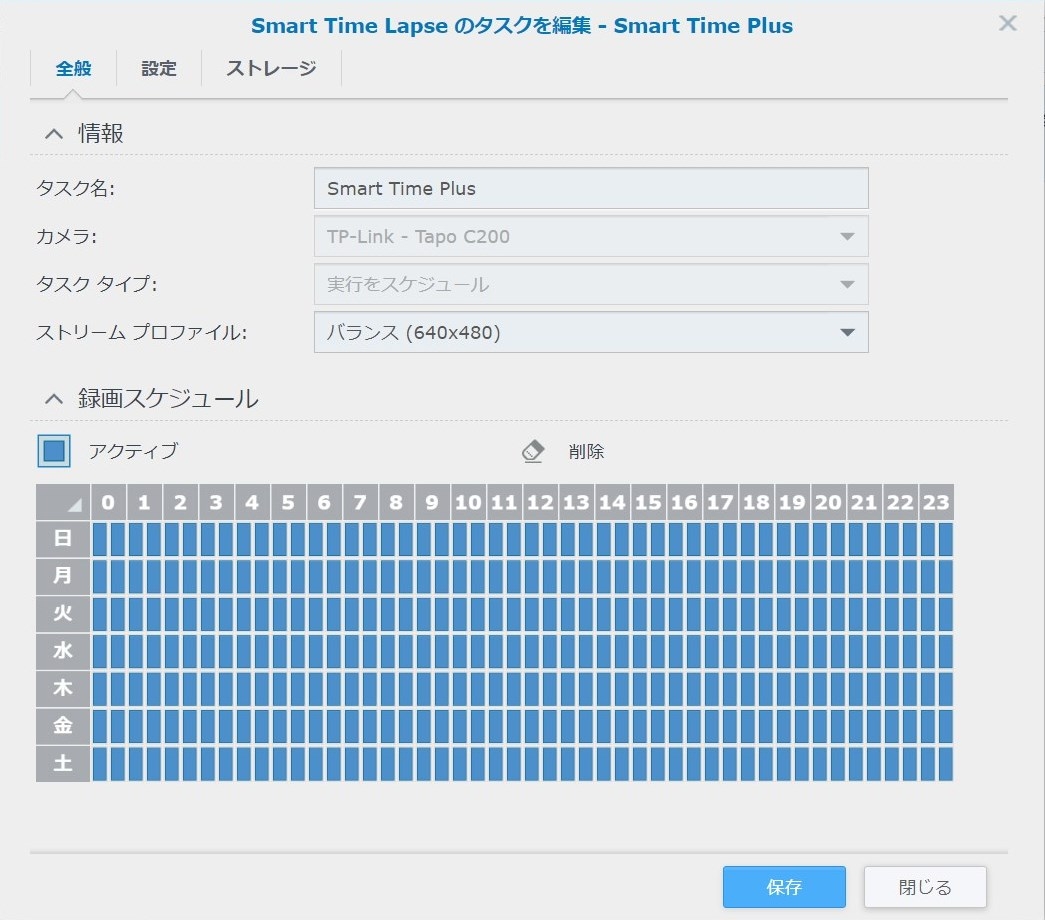Select the 土 row header
This screenshot has width=1045, height=920.
63,764
